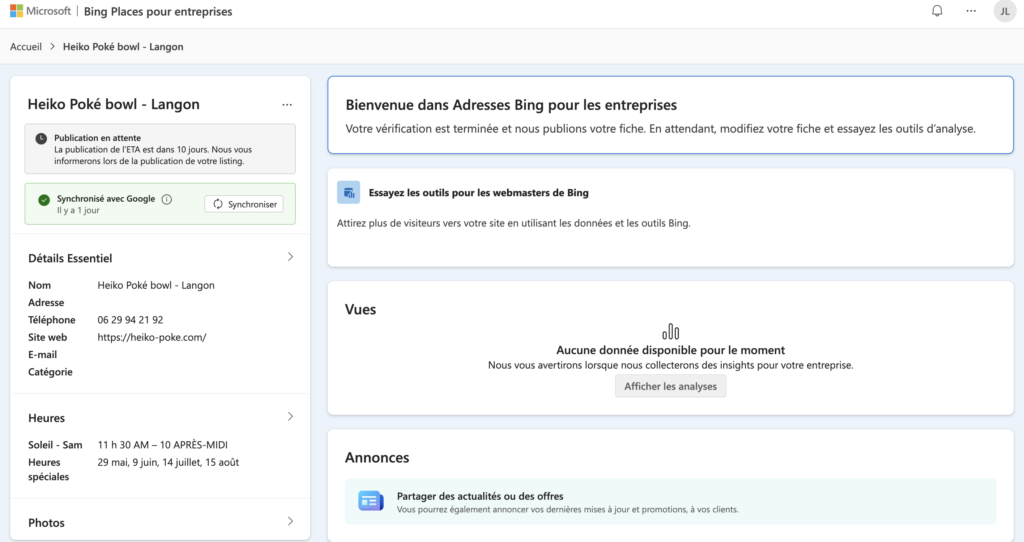Open Partager des actualités ou des offres
The image size is (1024, 542).
coord(480,496)
